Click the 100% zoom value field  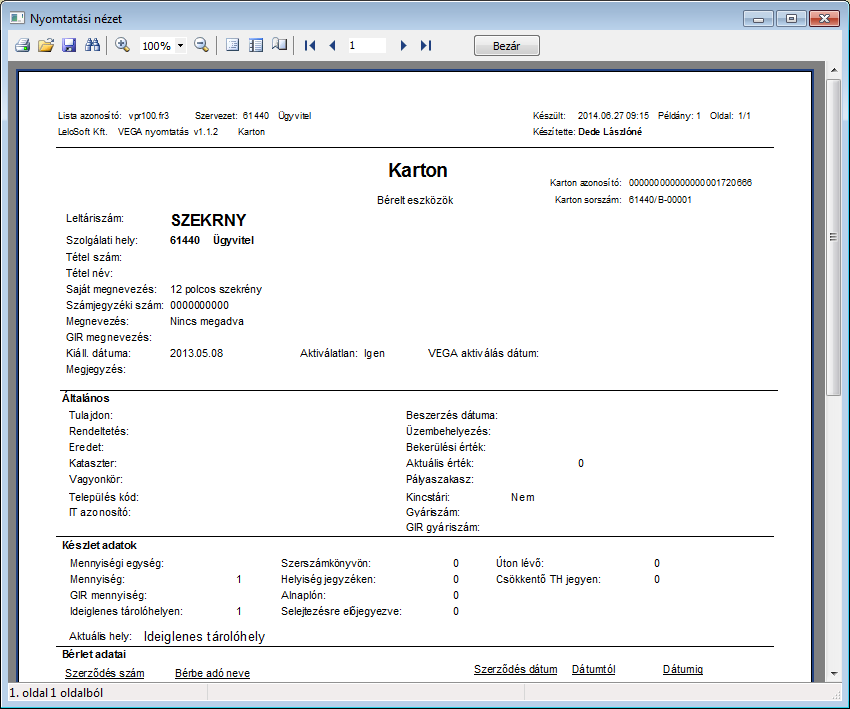click(x=157, y=46)
